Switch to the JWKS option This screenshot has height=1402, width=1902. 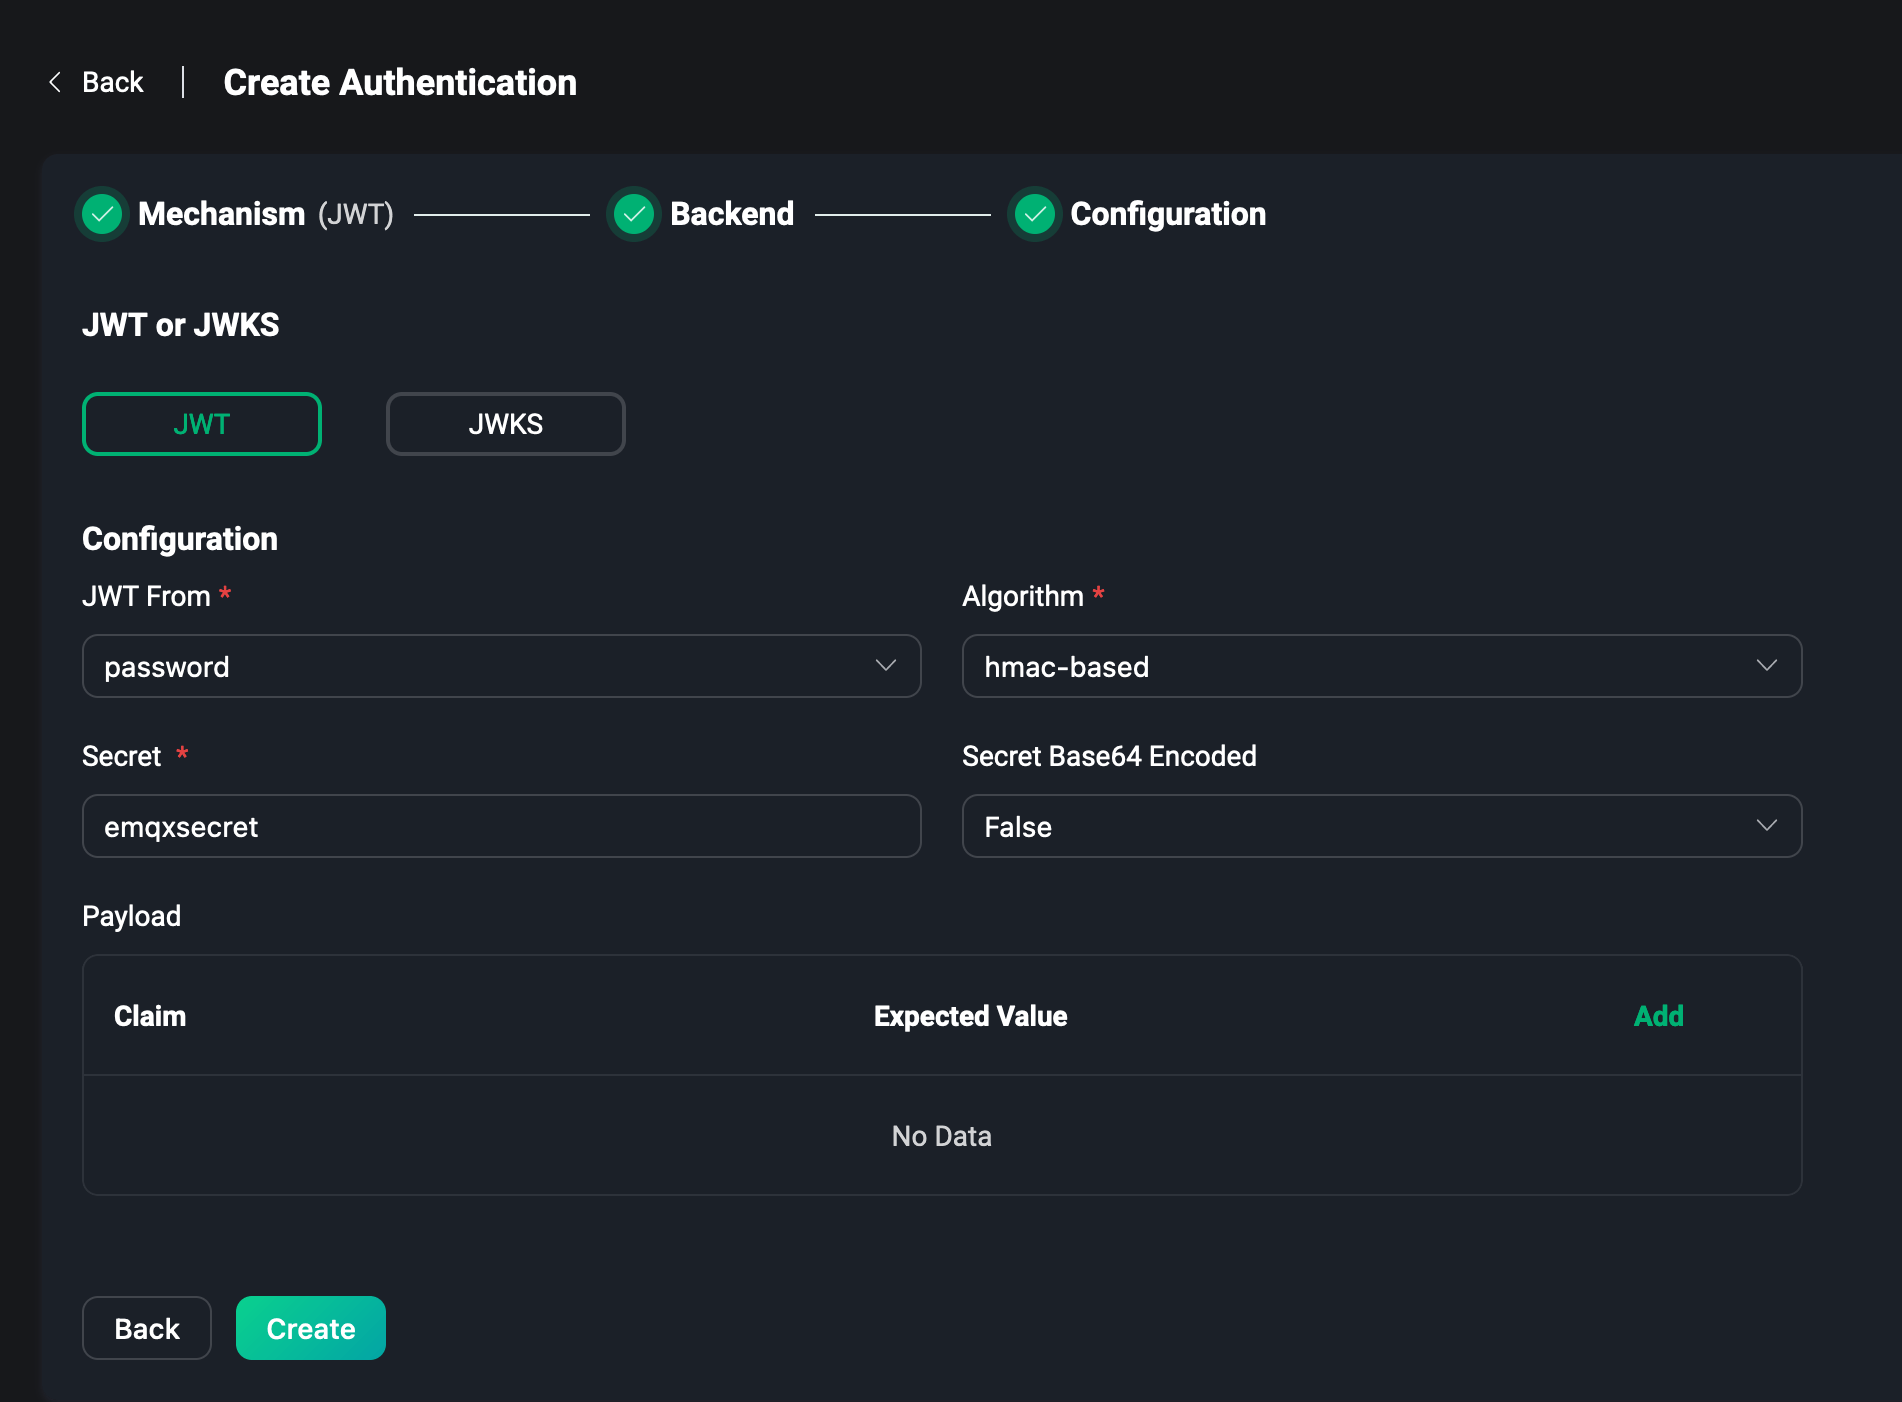point(505,424)
